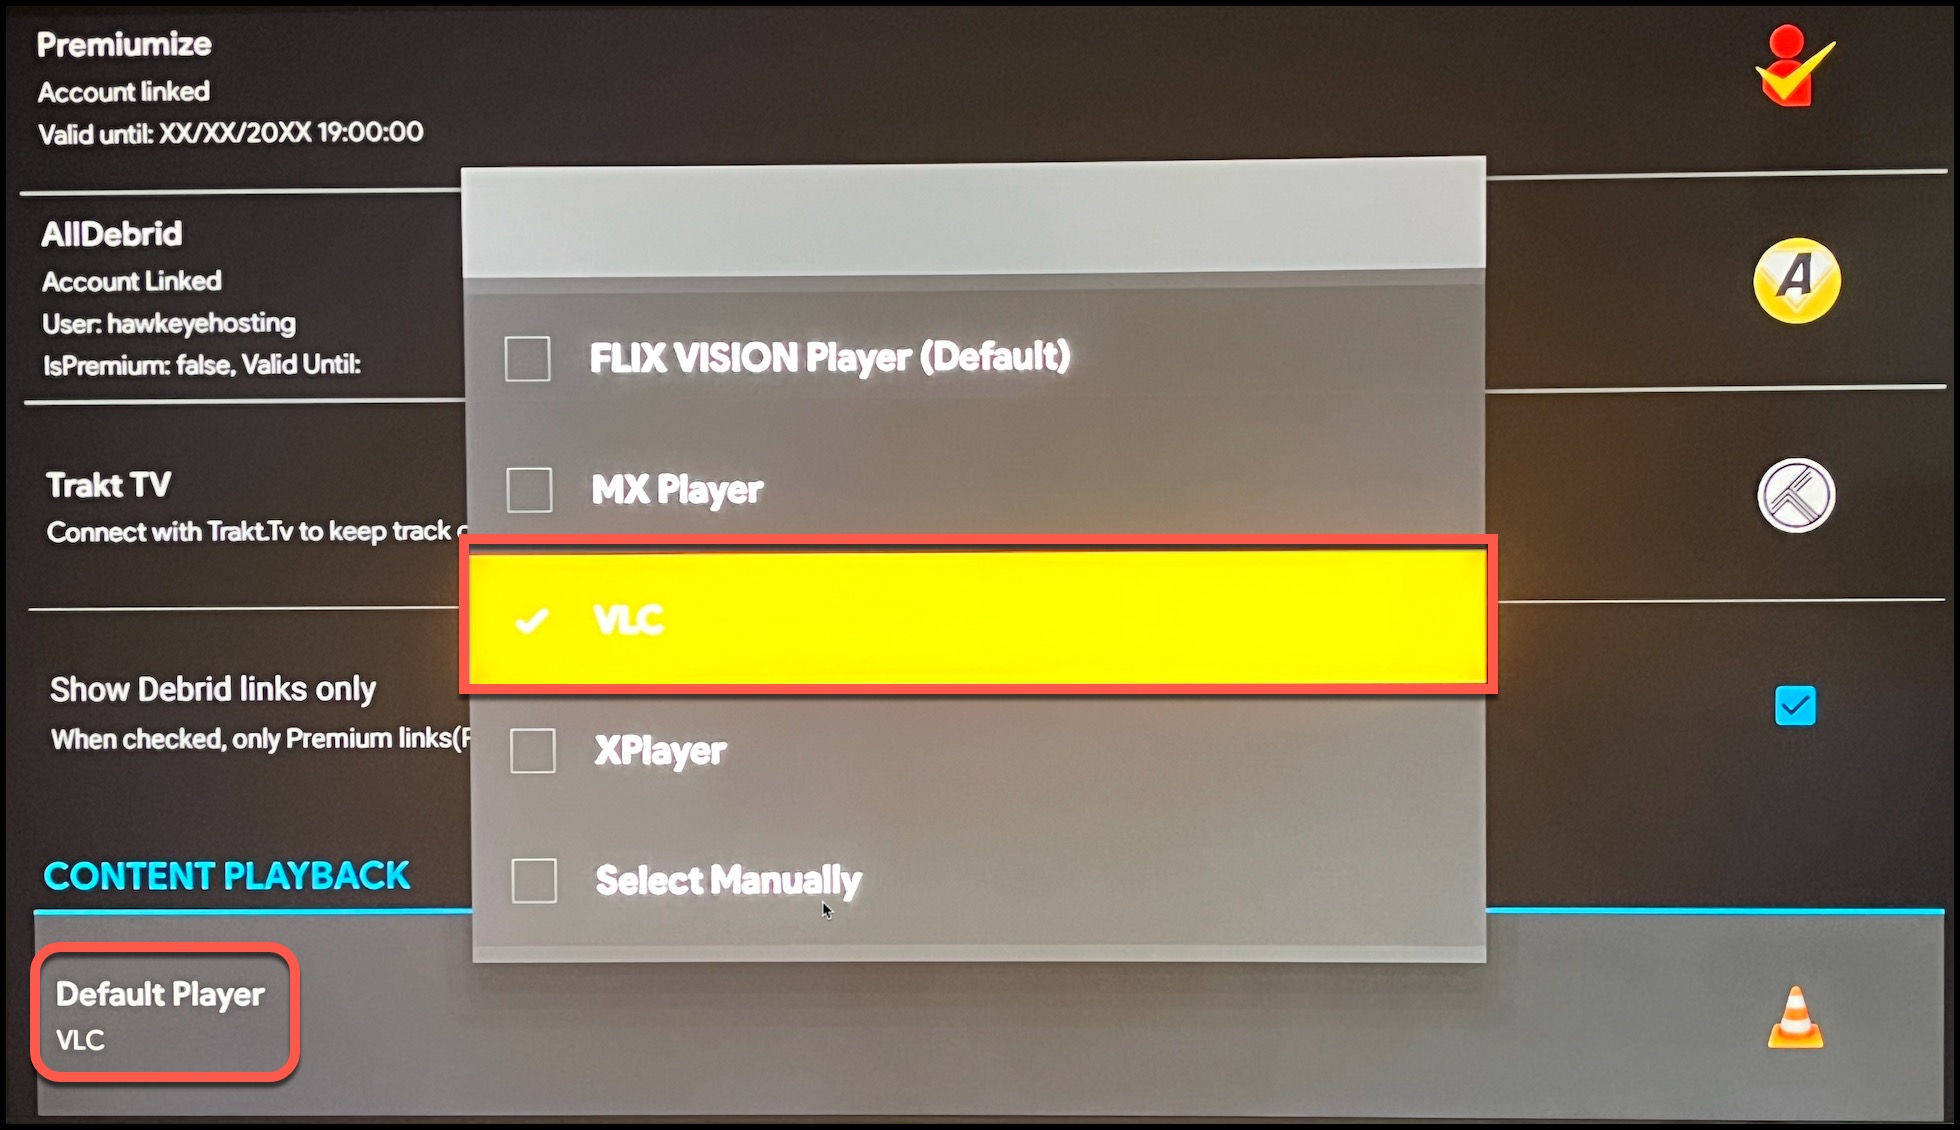The height and width of the screenshot is (1130, 1960).
Task: Check the Select Manually checkbox
Action: [534, 881]
